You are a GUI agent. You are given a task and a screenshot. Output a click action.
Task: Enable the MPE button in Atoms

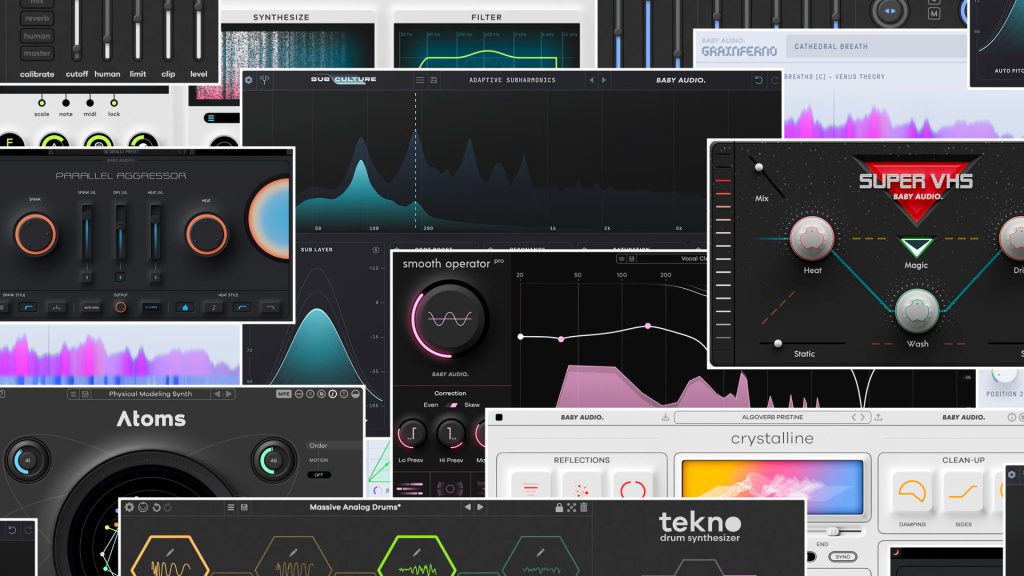coord(283,394)
